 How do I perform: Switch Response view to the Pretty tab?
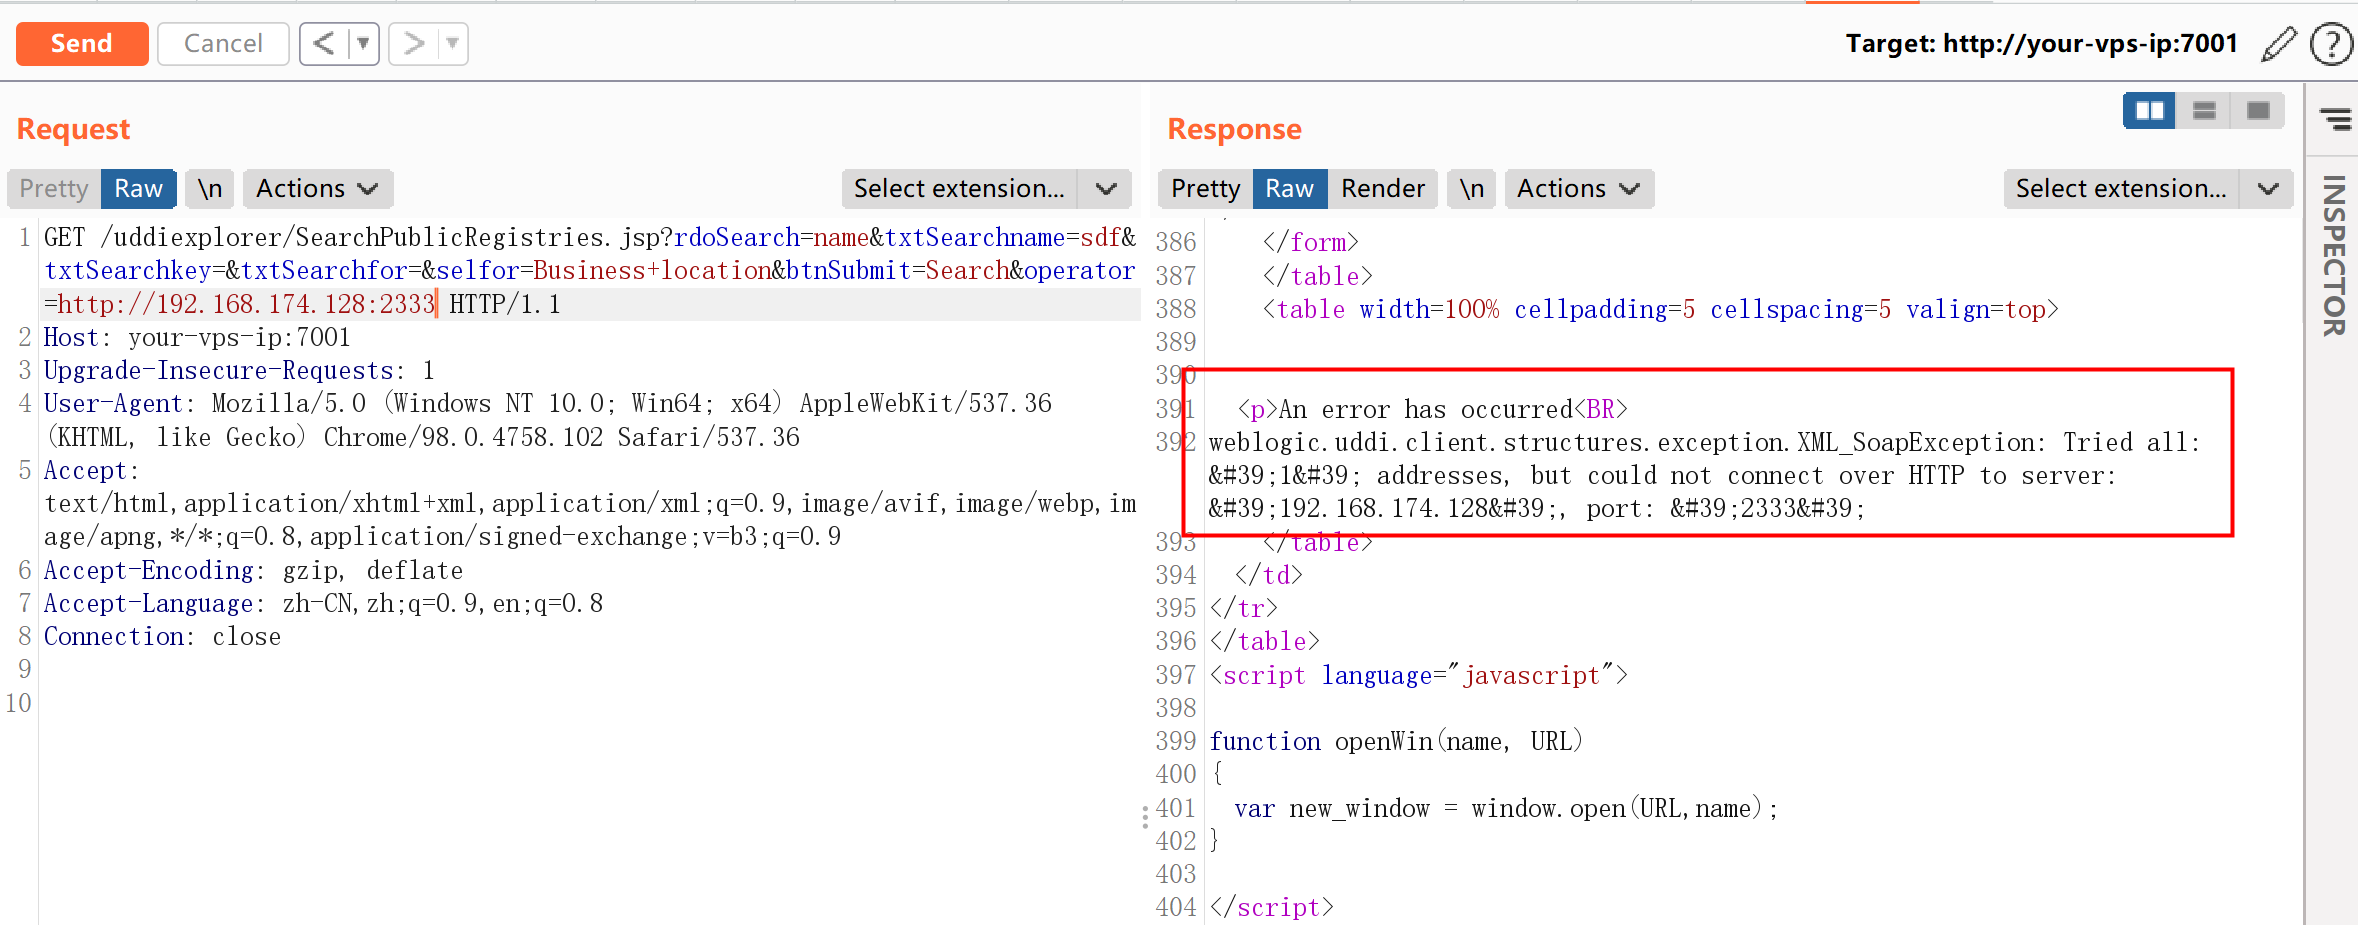pos(1205,189)
